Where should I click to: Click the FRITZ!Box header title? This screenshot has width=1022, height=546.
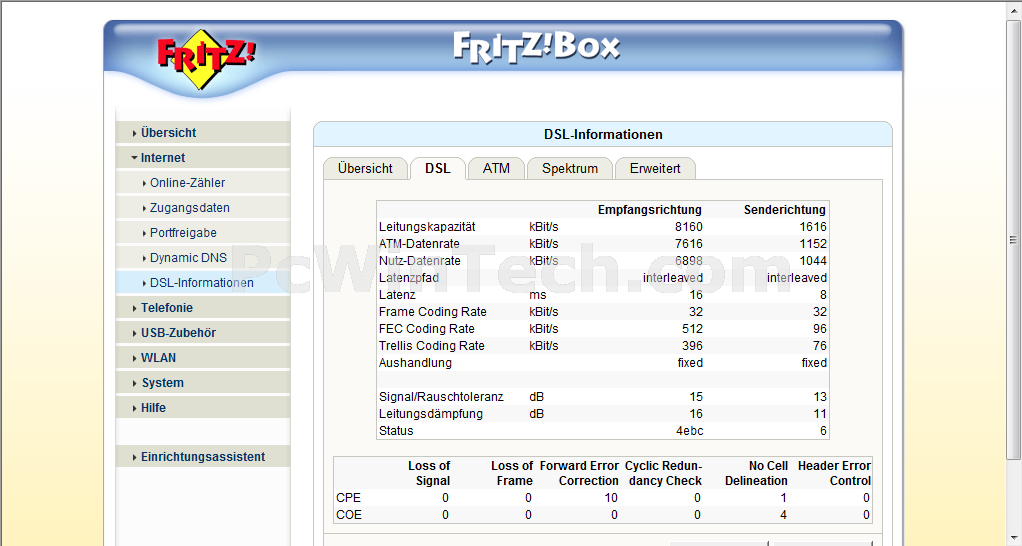click(x=536, y=48)
